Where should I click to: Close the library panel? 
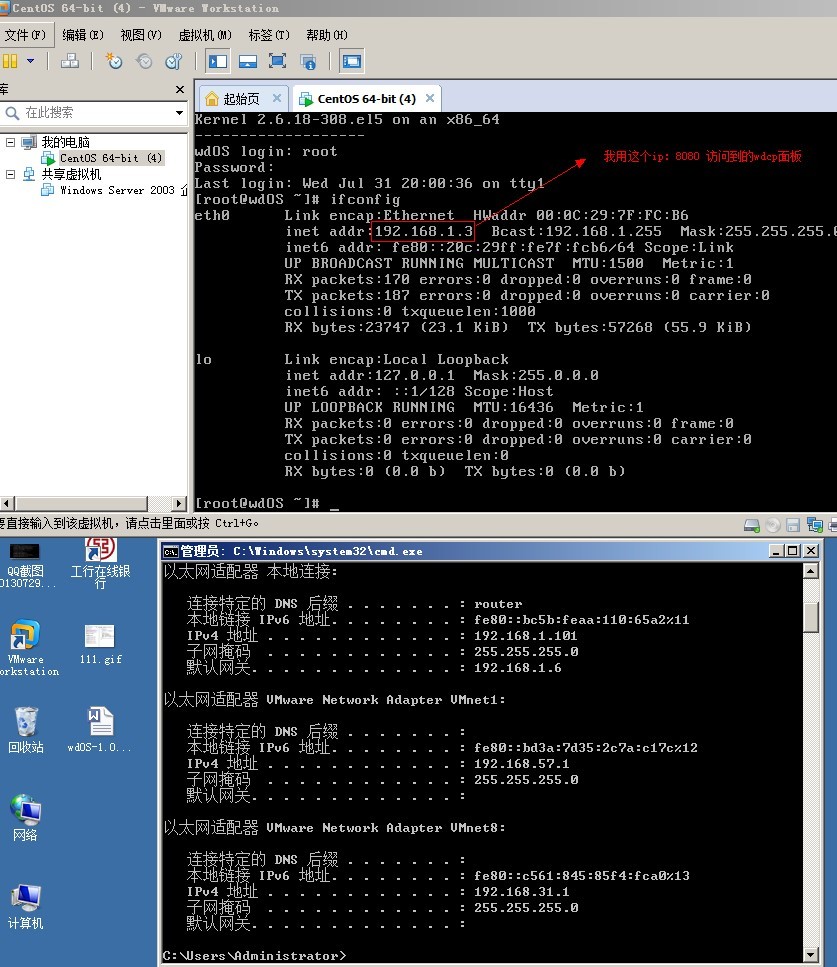click(x=179, y=89)
